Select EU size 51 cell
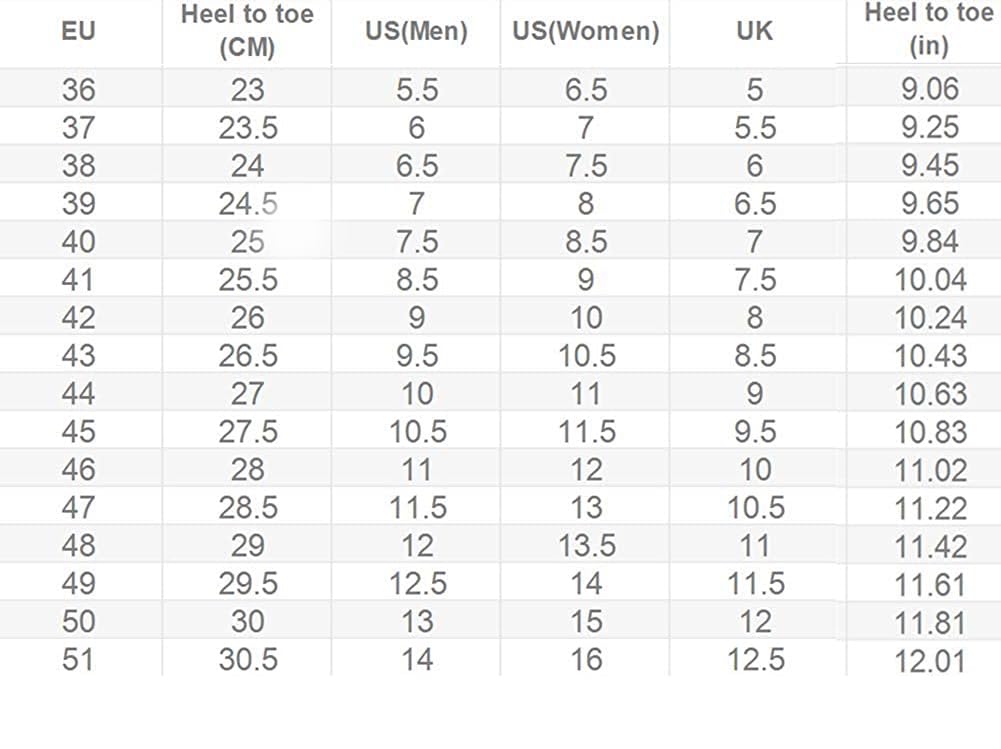 [x=78, y=660]
